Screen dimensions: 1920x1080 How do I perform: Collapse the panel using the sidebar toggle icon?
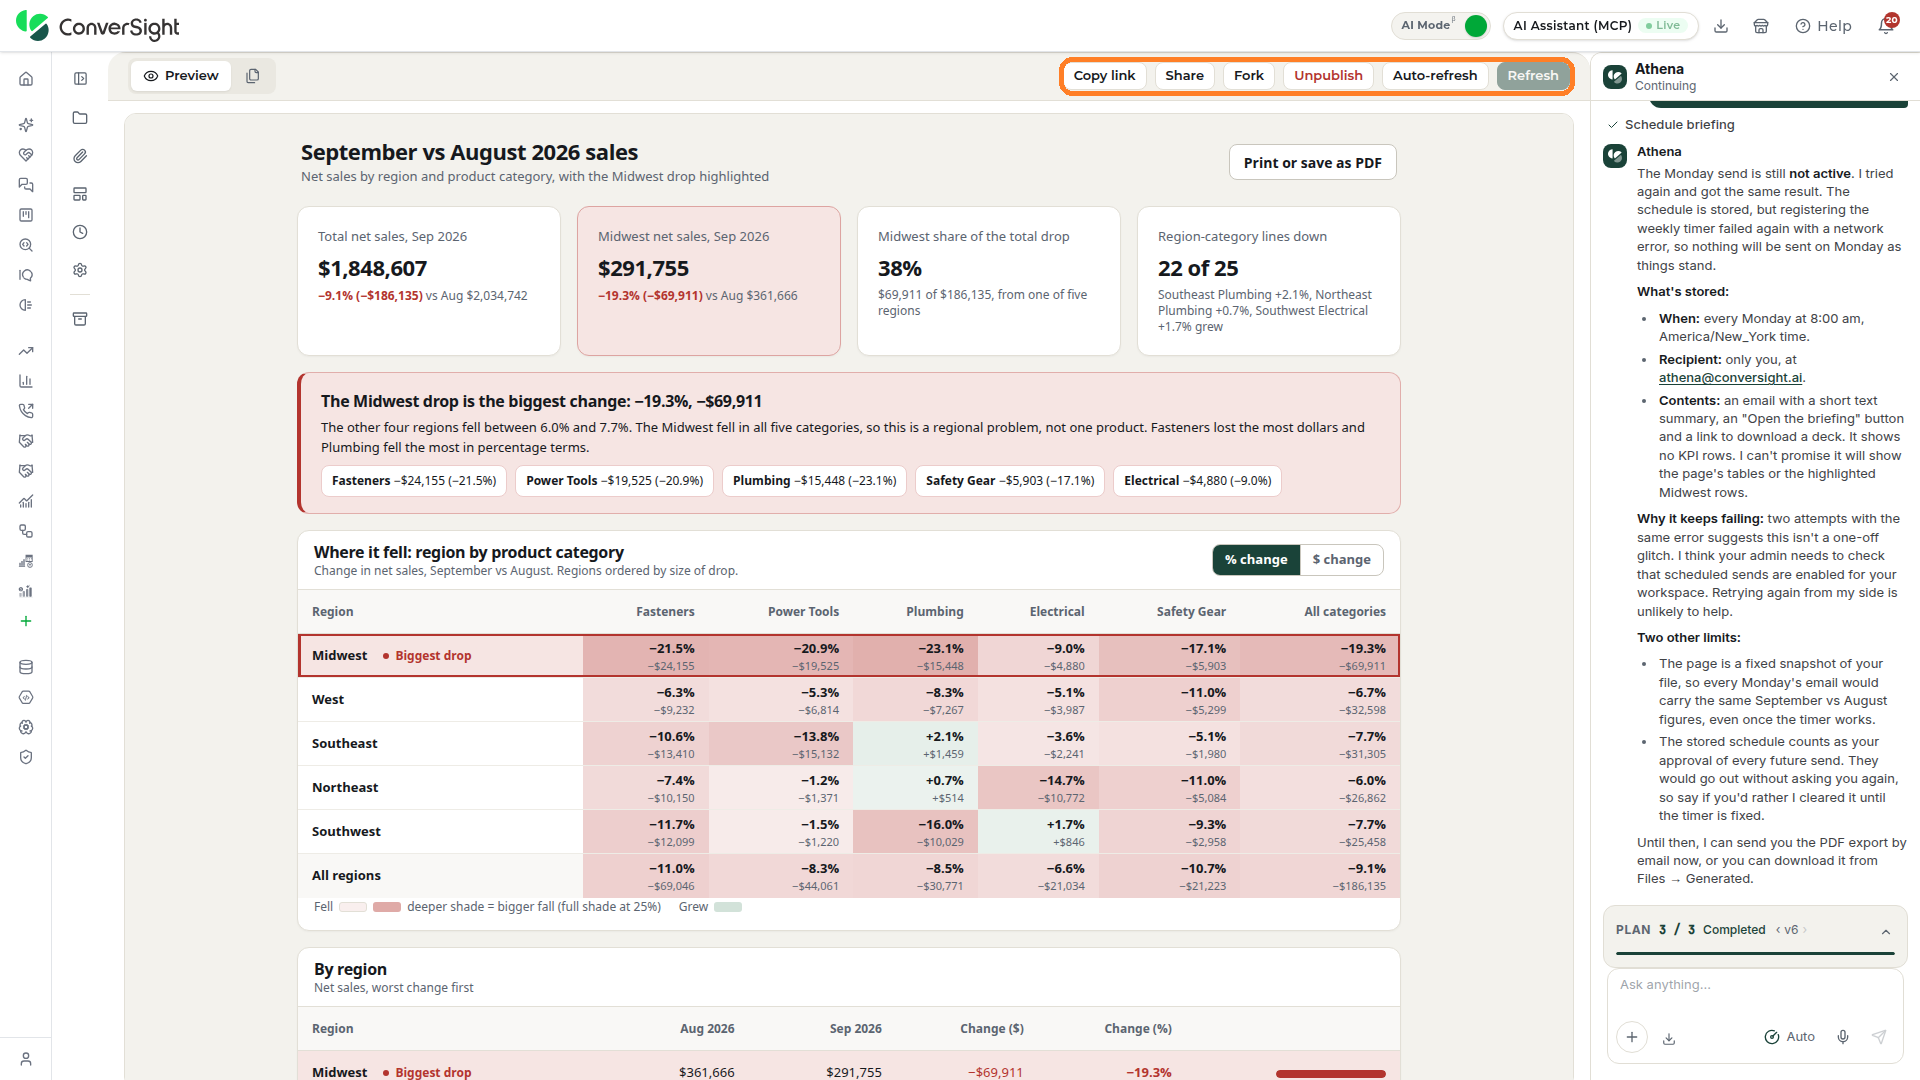tap(80, 79)
